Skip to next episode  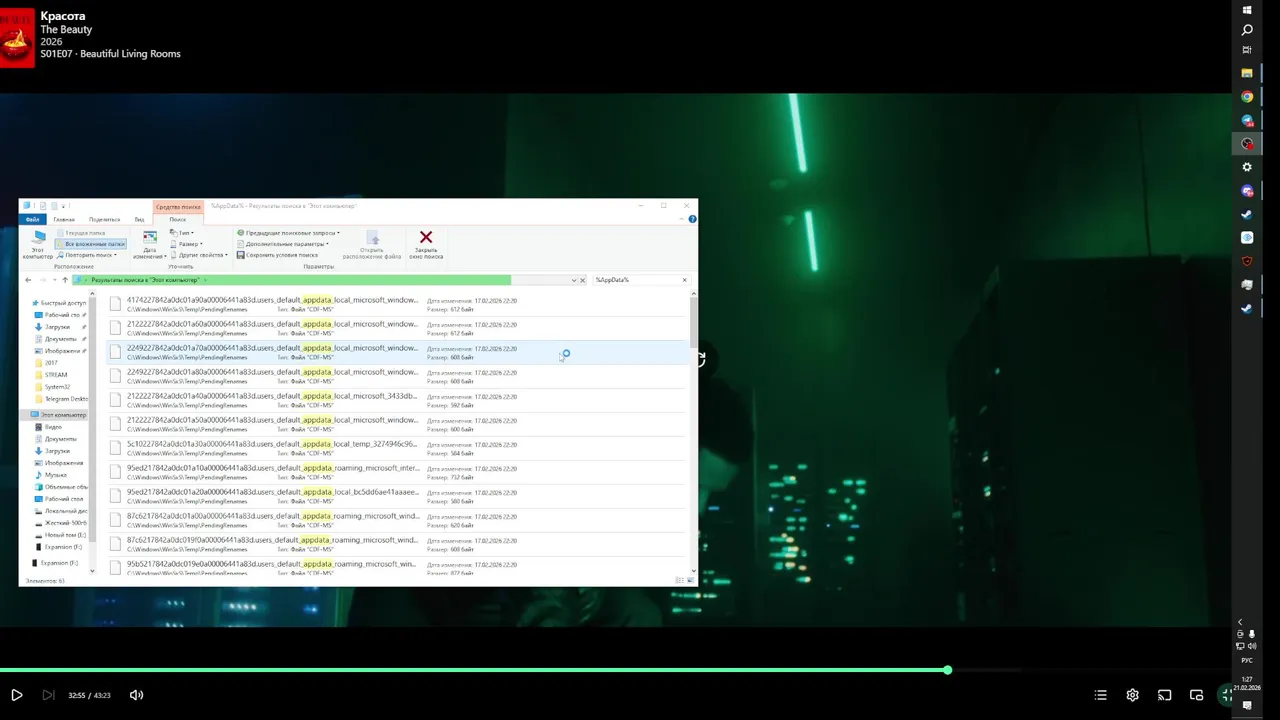coord(48,695)
